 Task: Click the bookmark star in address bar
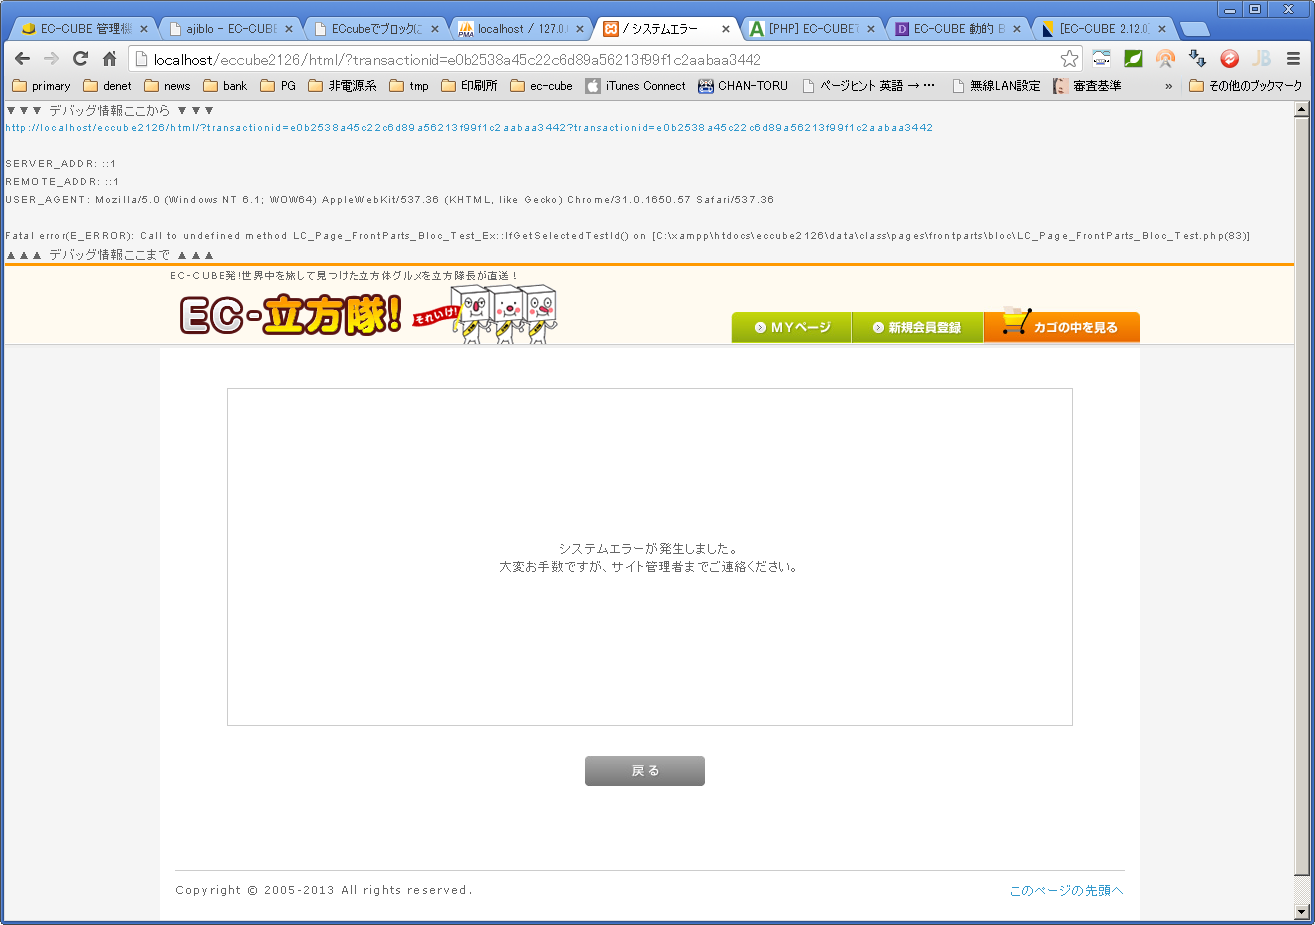(x=1069, y=59)
